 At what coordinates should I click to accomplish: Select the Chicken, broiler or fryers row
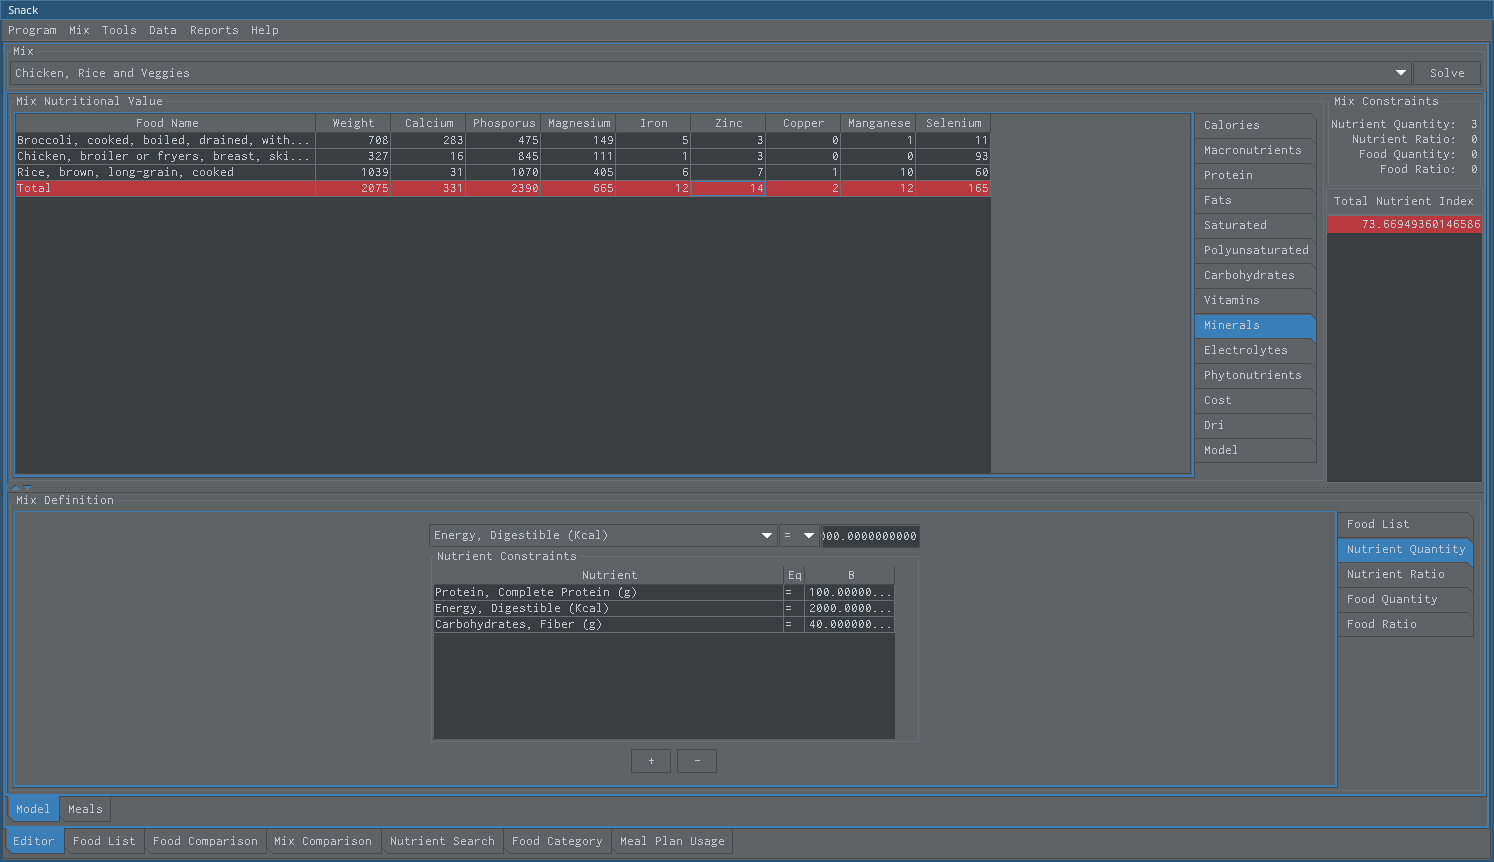point(503,156)
